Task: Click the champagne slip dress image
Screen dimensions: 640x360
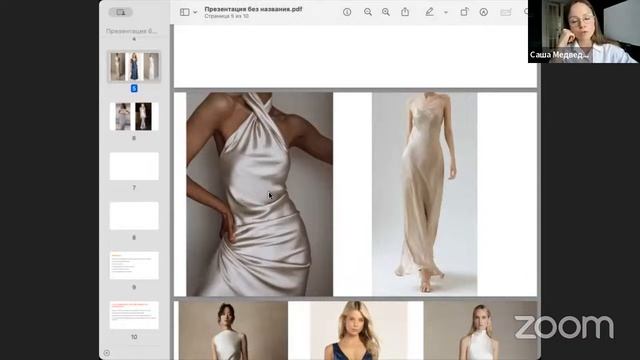Action: [424, 194]
